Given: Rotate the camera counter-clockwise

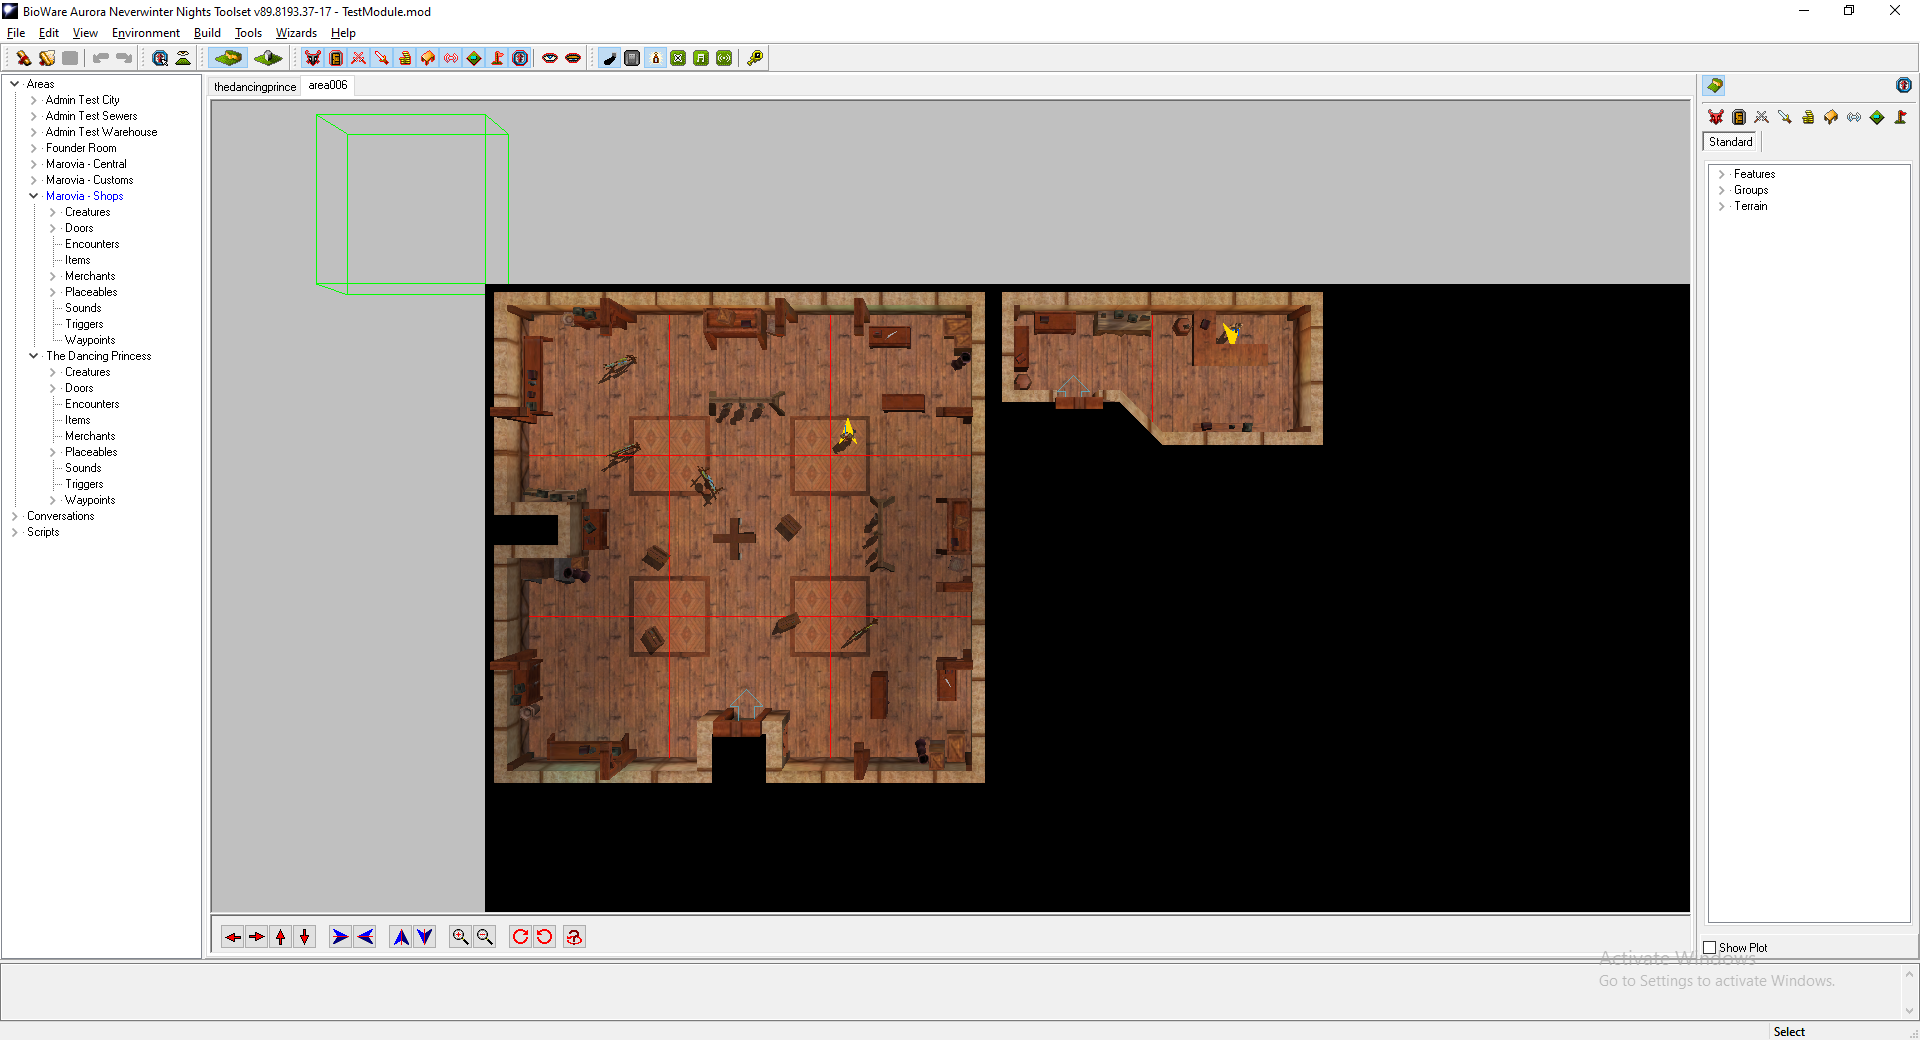Looking at the screenshot, I should 545,937.
